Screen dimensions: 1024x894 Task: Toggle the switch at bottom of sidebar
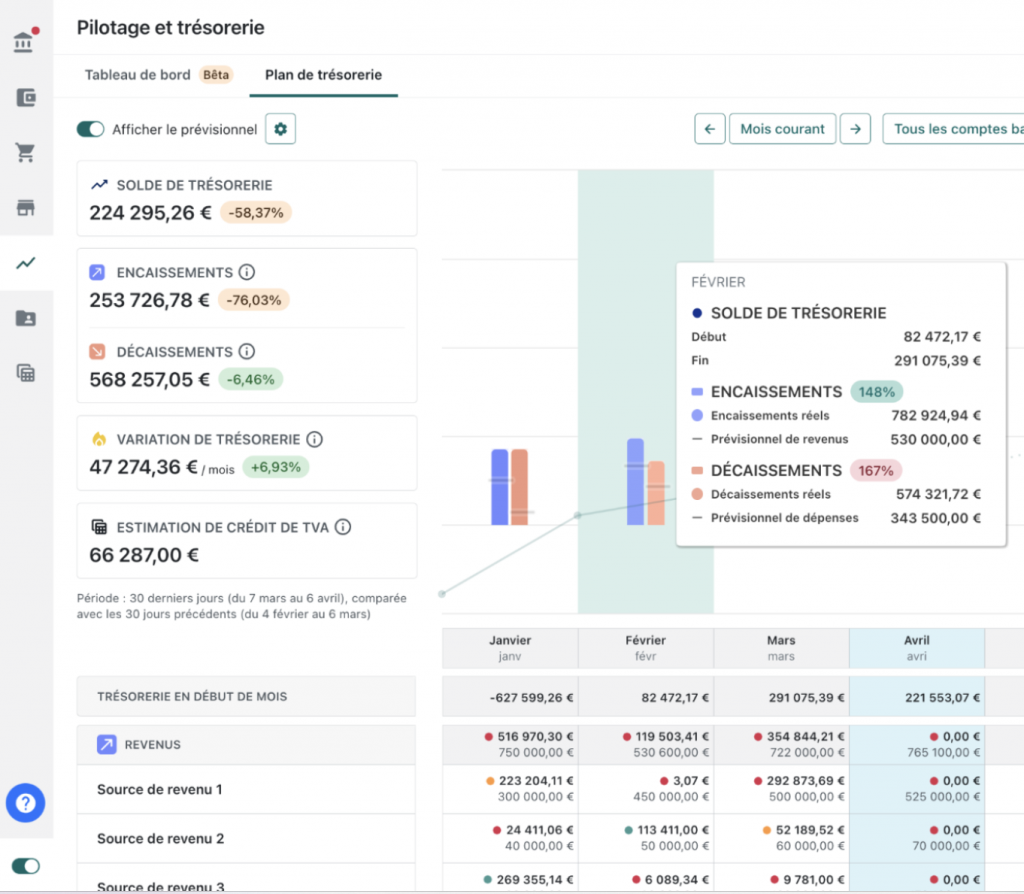pos(26,866)
